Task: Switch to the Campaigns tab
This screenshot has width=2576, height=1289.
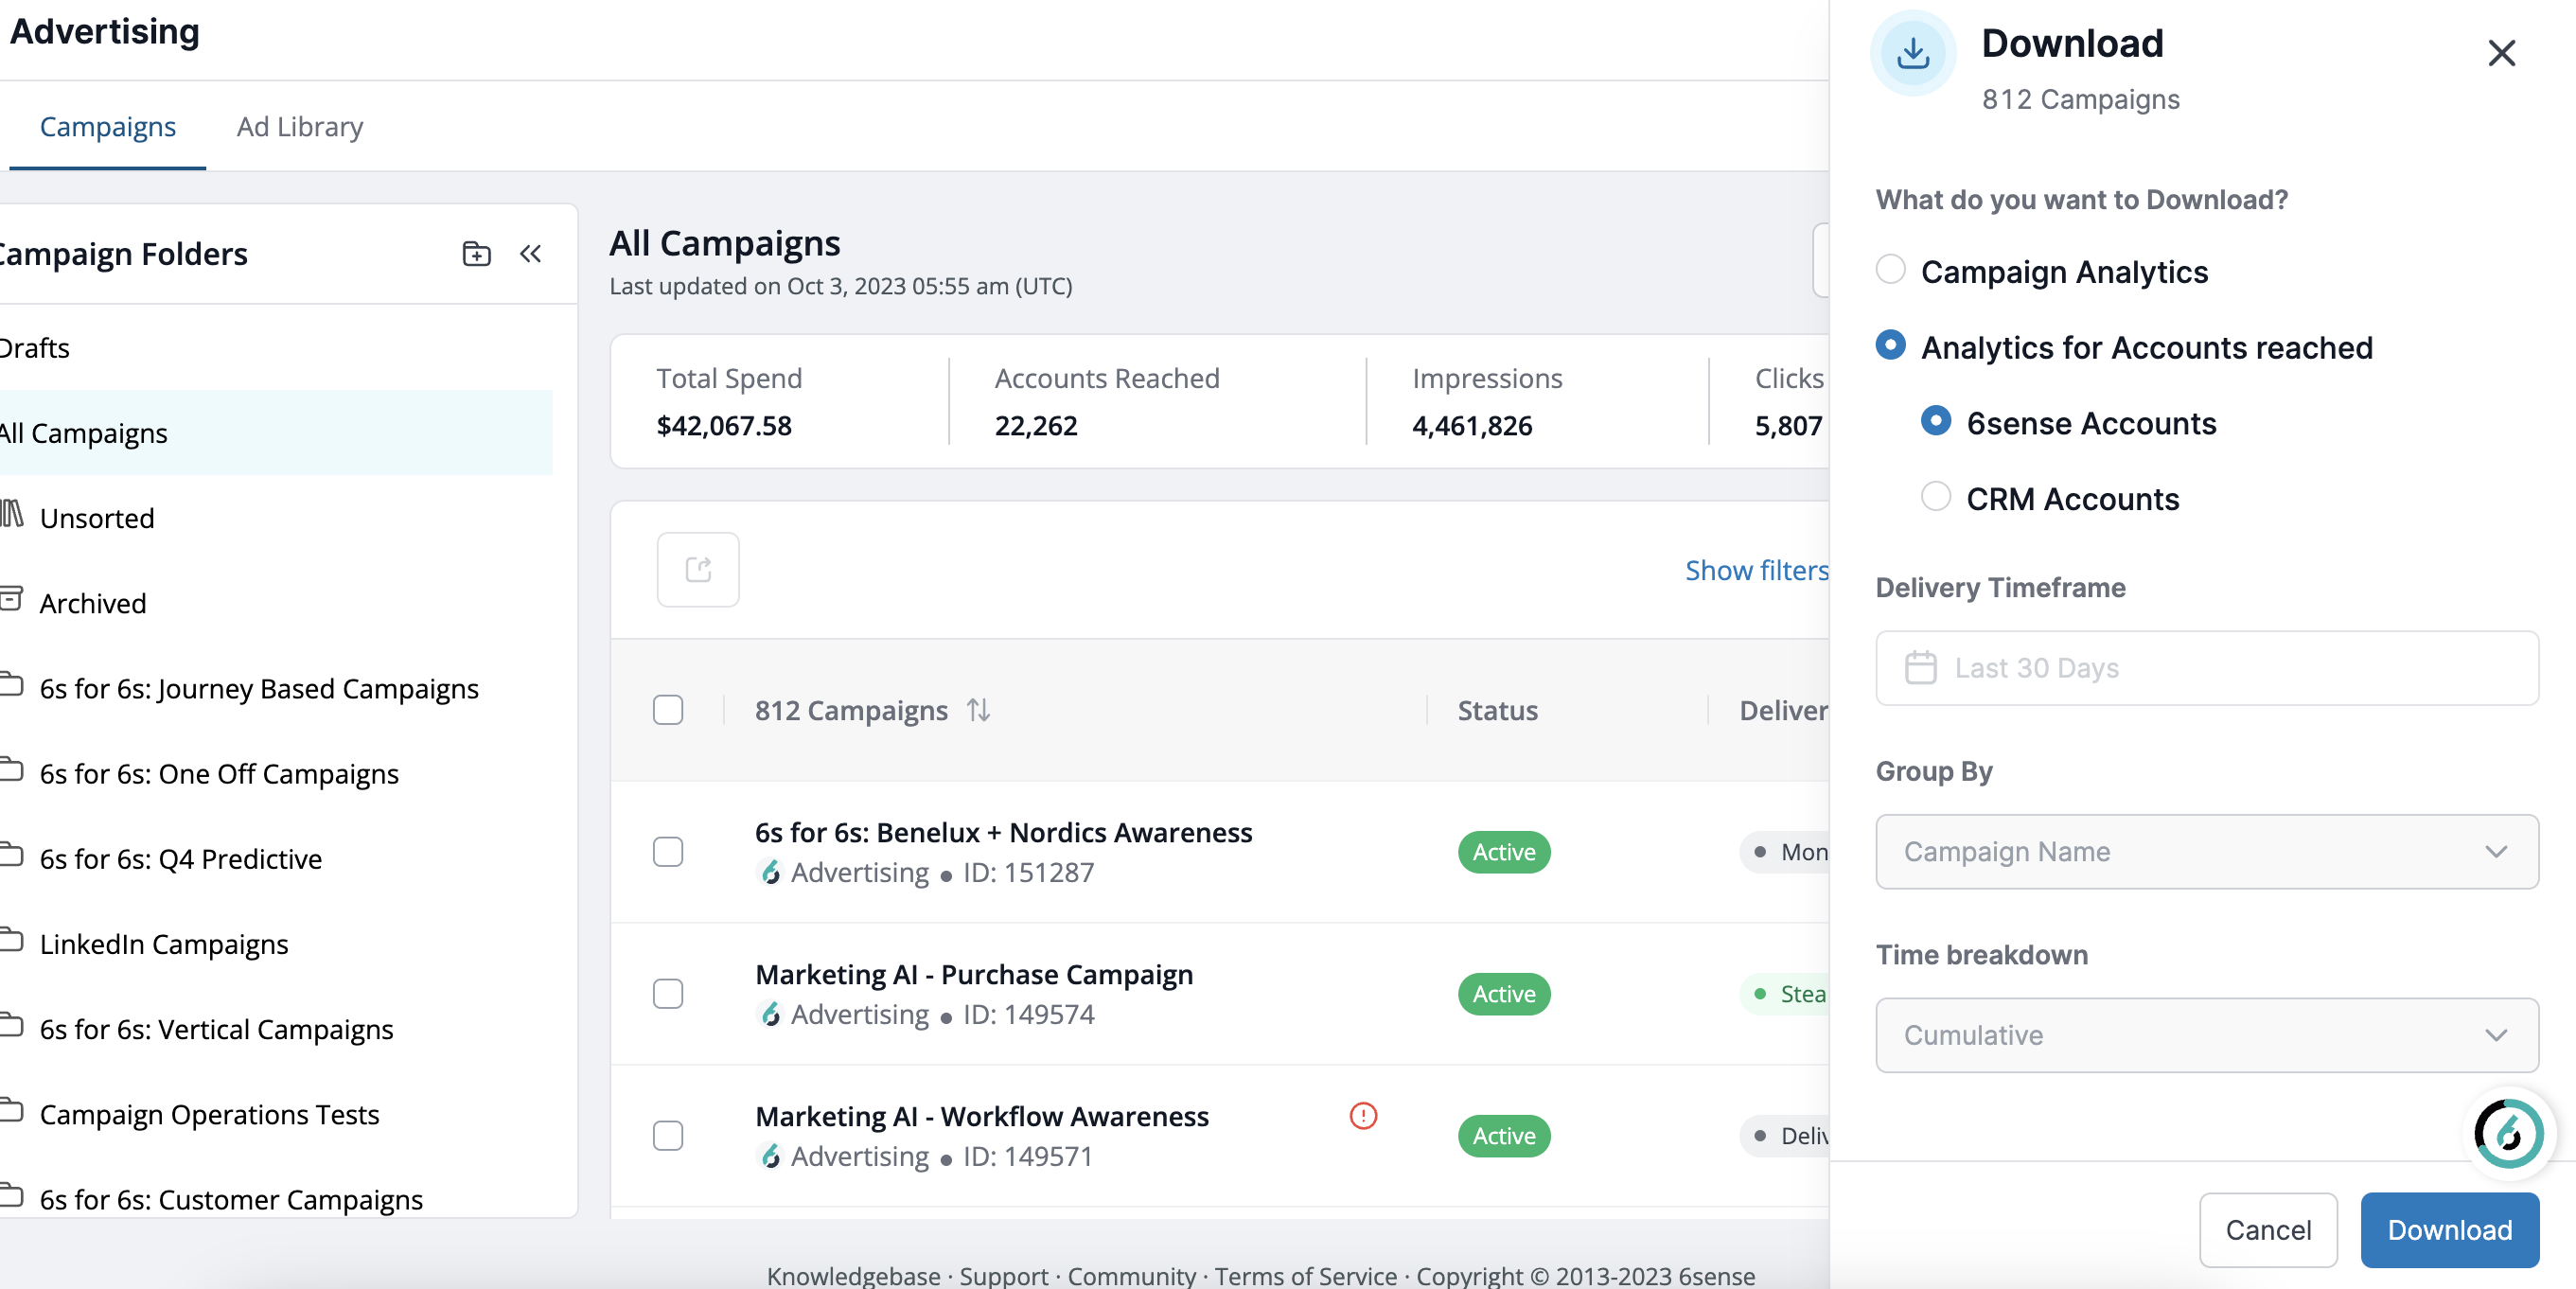Action: (x=108, y=127)
